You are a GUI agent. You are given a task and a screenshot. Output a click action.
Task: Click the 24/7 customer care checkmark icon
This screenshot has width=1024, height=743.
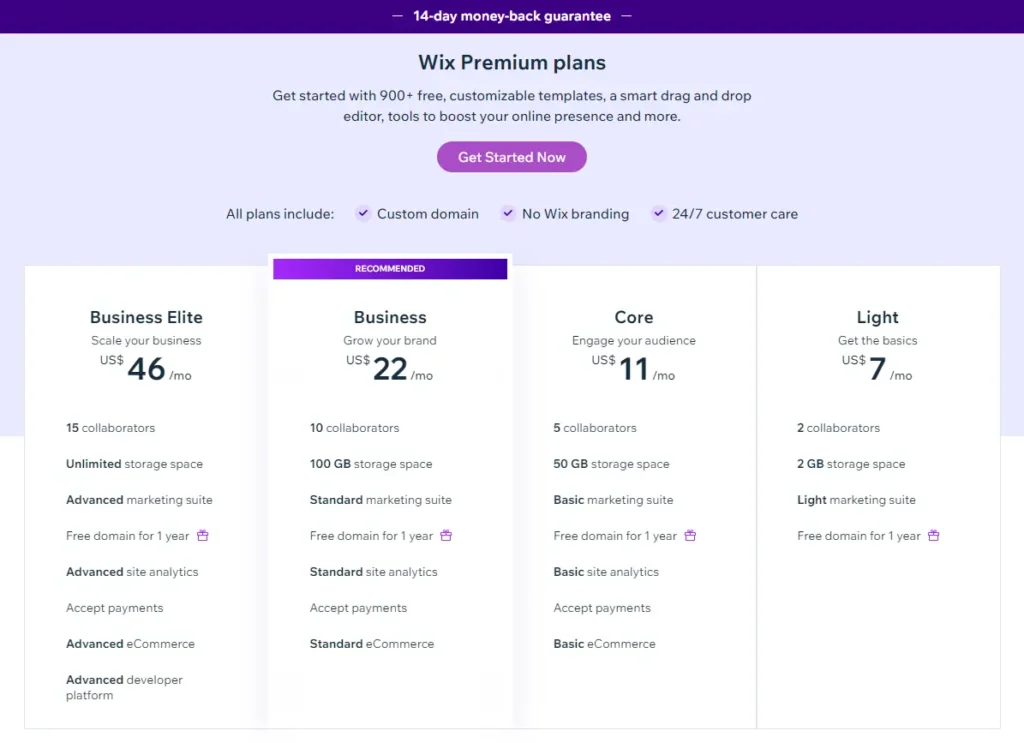[x=658, y=213]
